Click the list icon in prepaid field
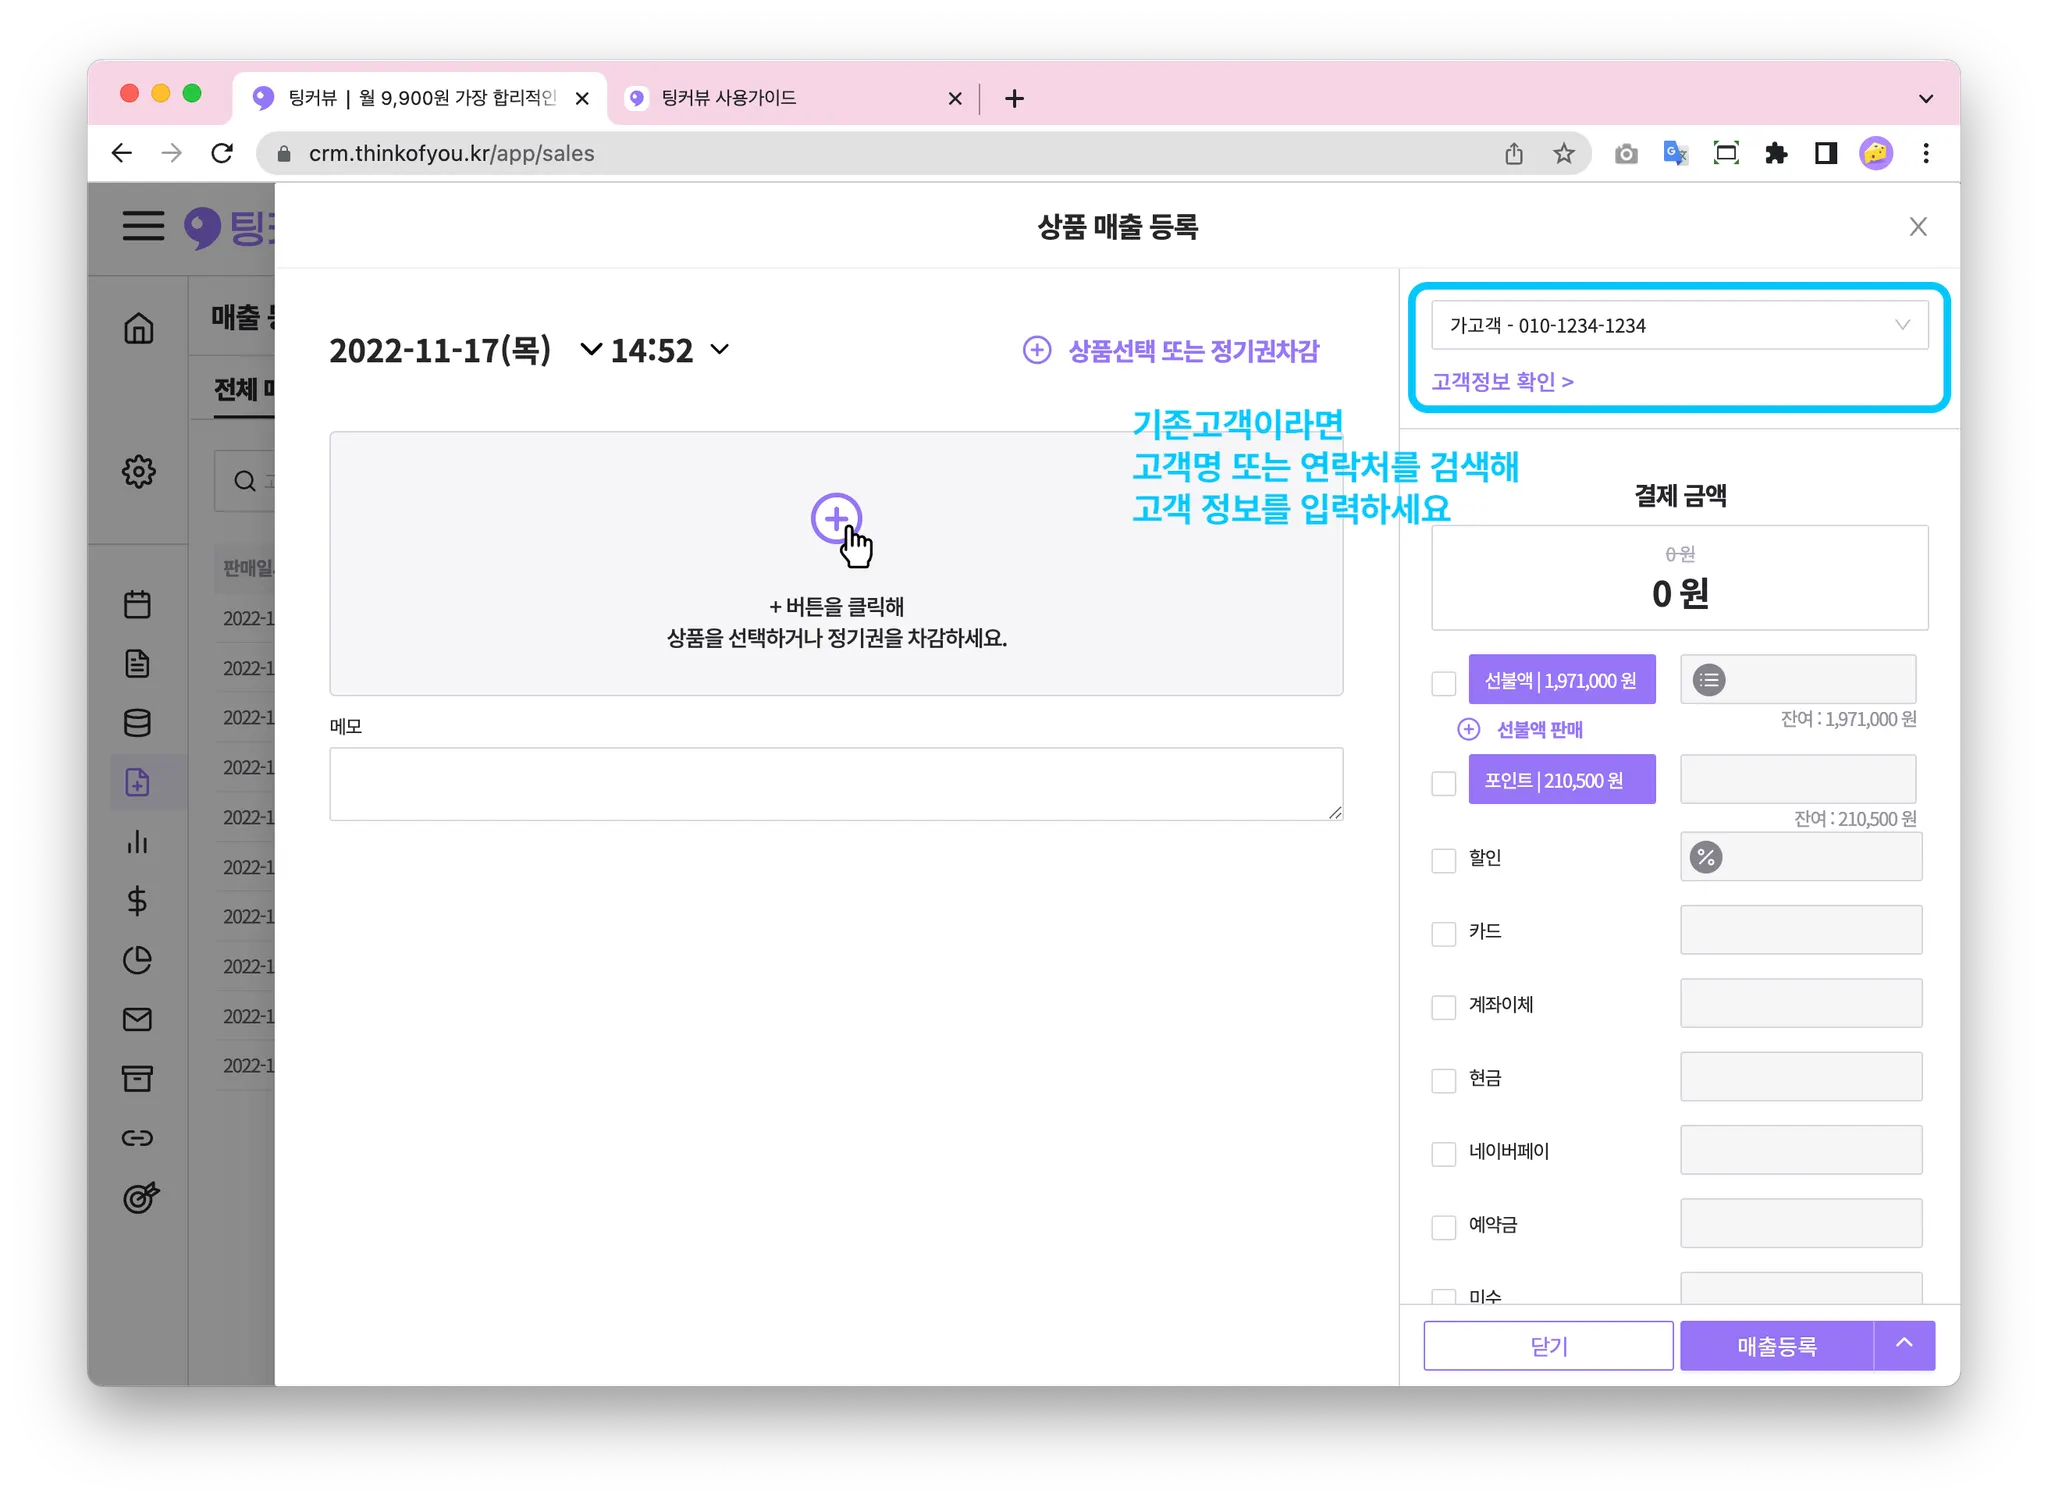 click(1709, 681)
